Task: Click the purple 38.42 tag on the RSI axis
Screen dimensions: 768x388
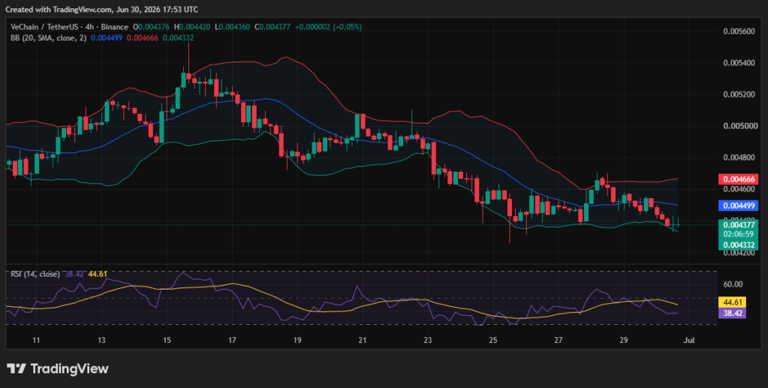Action: tap(732, 313)
